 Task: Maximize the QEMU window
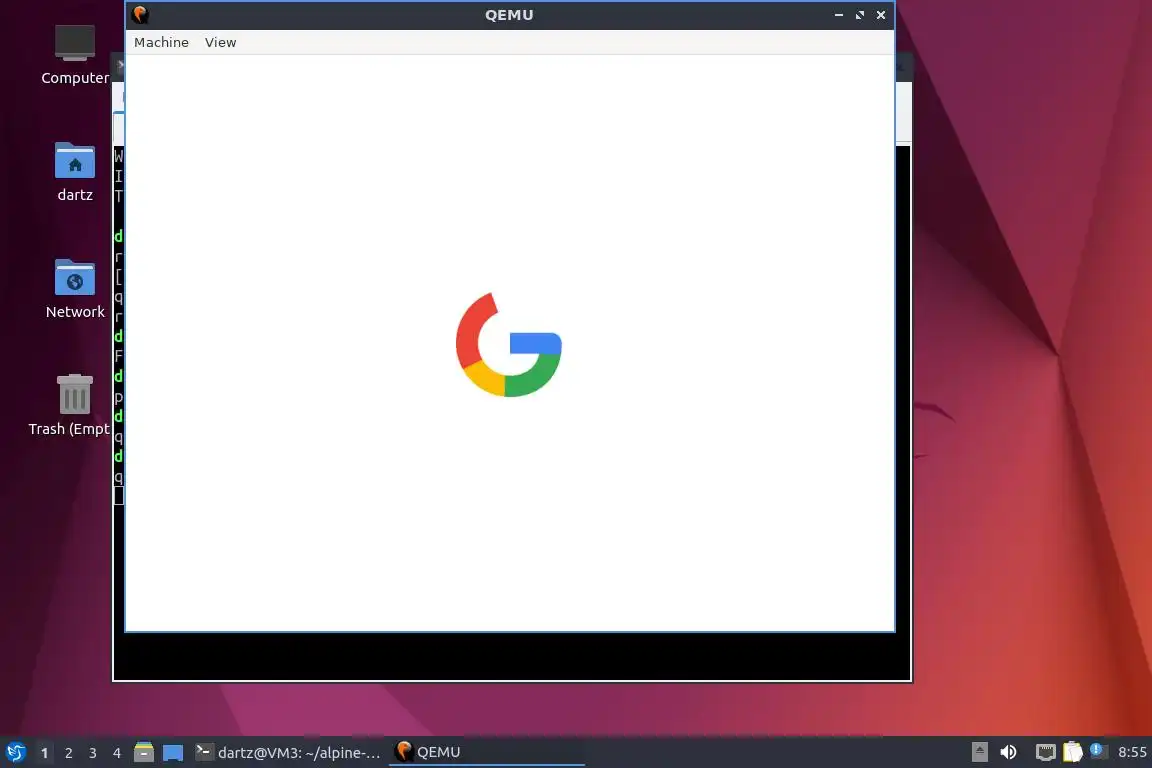click(x=860, y=15)
